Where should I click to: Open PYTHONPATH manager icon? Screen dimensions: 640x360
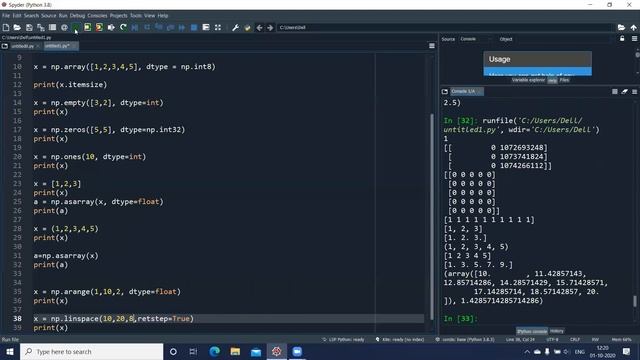pyautogui.click(x=247, y=27)
